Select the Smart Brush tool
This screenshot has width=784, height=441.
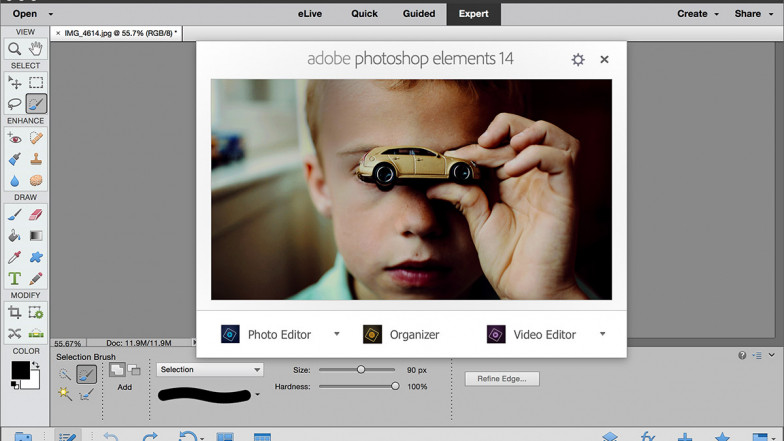[14, 159]
